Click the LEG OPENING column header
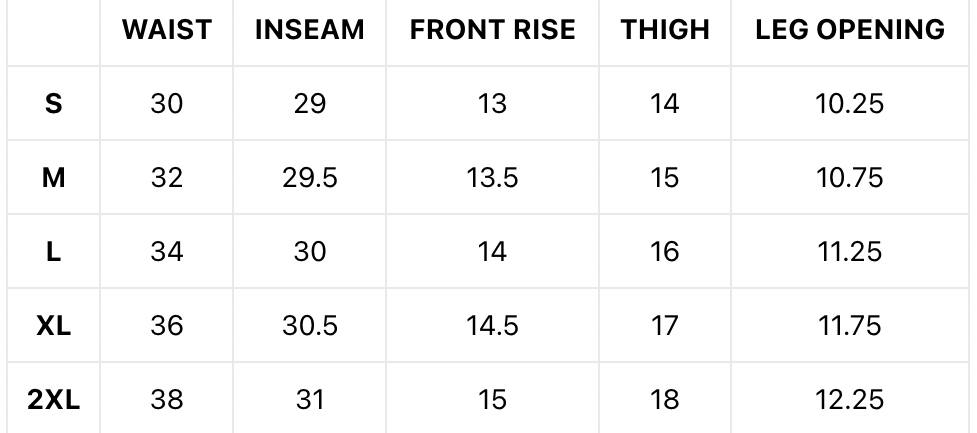Image resolution: width=977 pixels, height=433 pixels. point(850,30)
